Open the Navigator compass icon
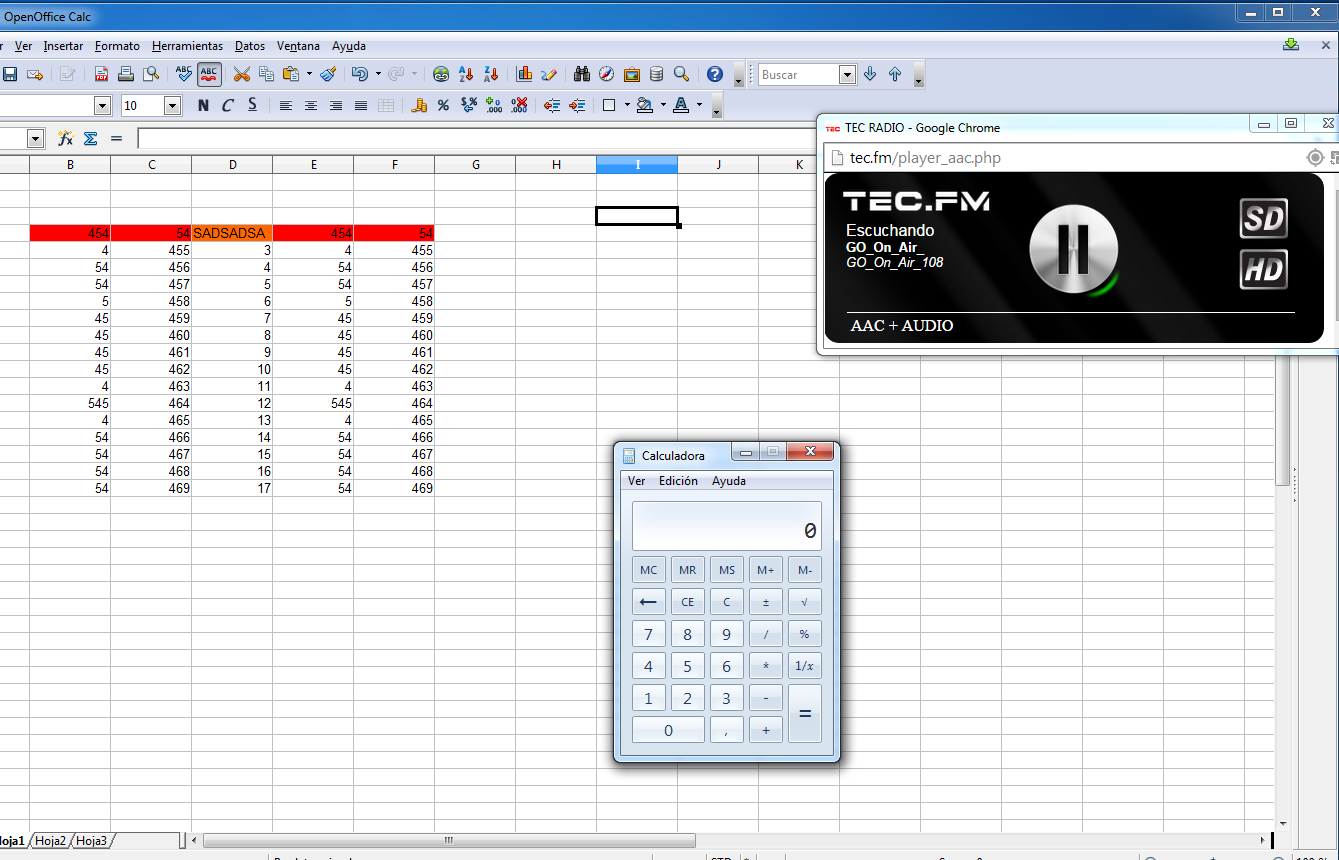 pos(607,74)
